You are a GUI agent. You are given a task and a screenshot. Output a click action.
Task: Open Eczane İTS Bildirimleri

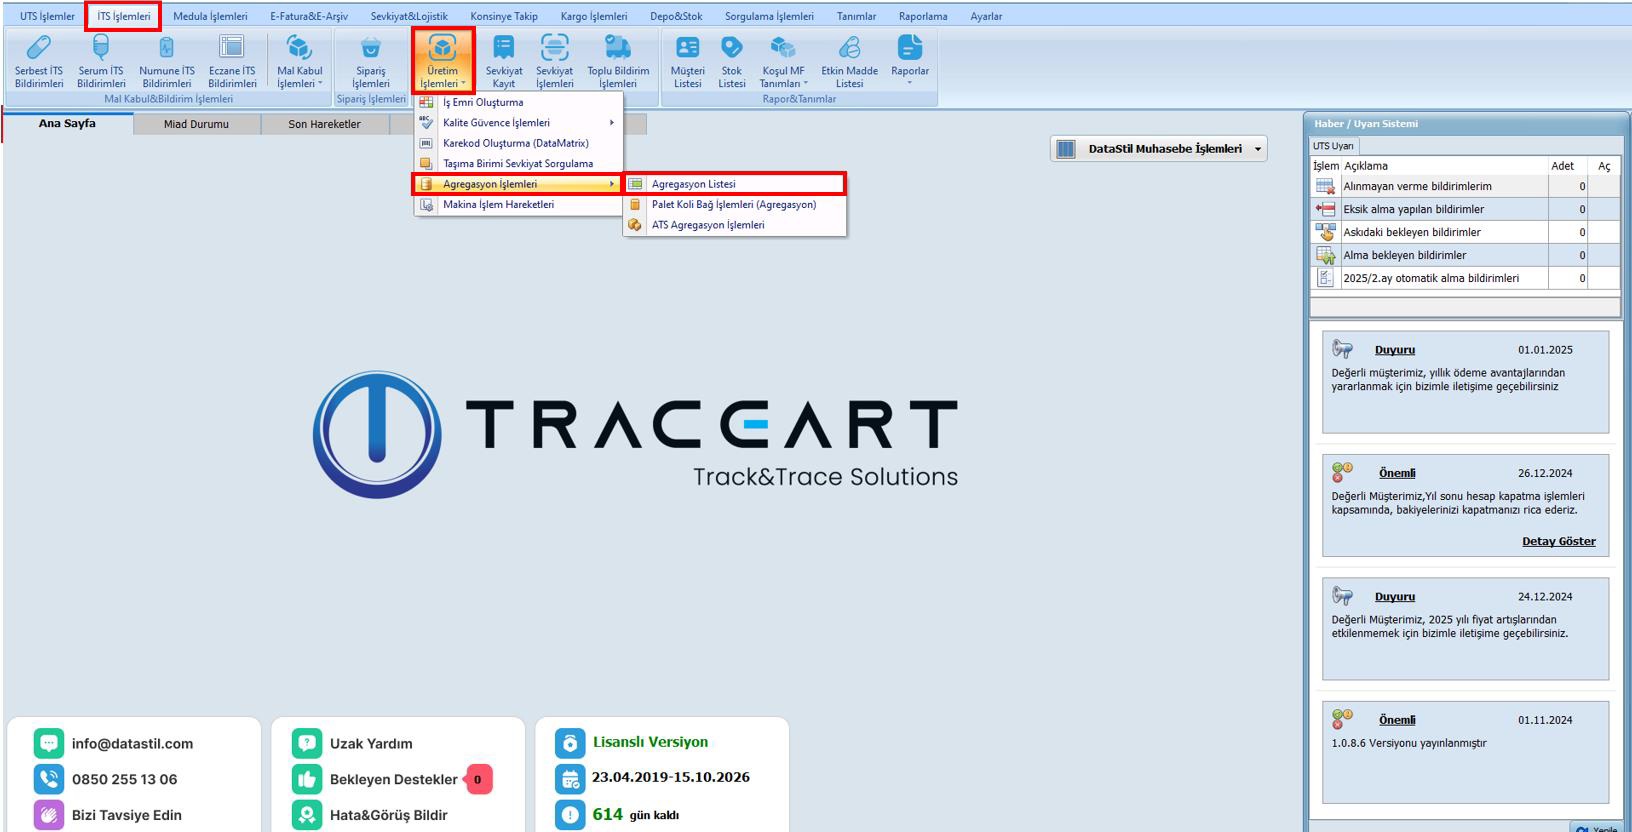click(232, 61)
